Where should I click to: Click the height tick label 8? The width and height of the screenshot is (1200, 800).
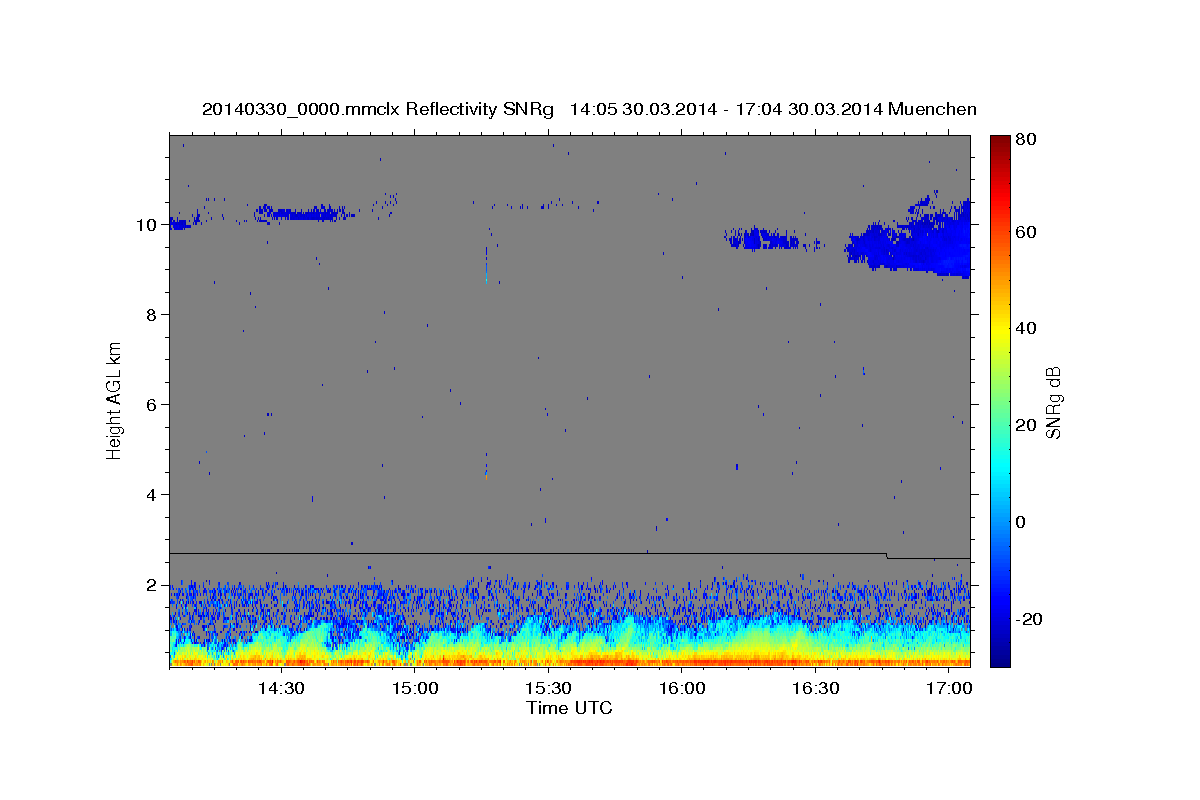pos(151,314)
